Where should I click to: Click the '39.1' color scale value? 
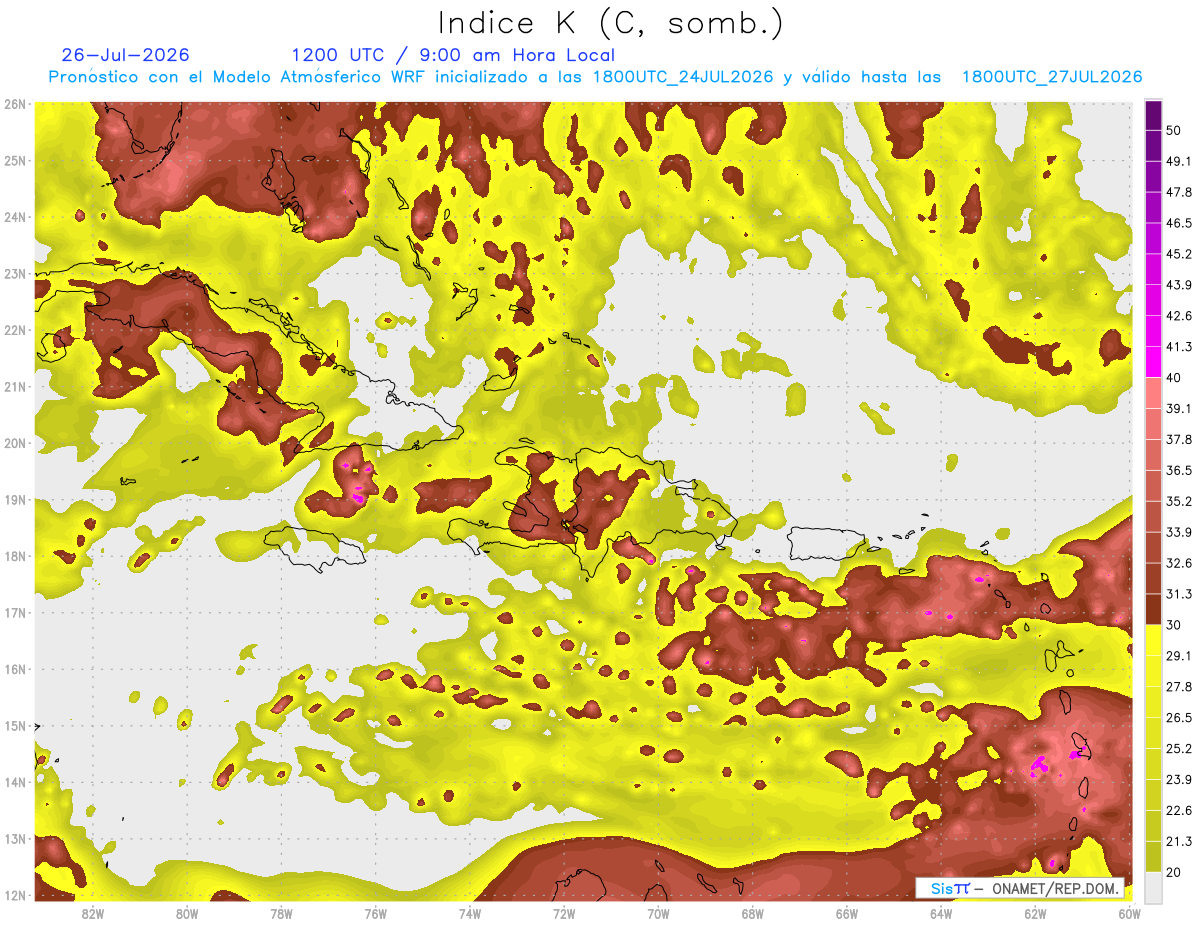tap(1178, 408)
